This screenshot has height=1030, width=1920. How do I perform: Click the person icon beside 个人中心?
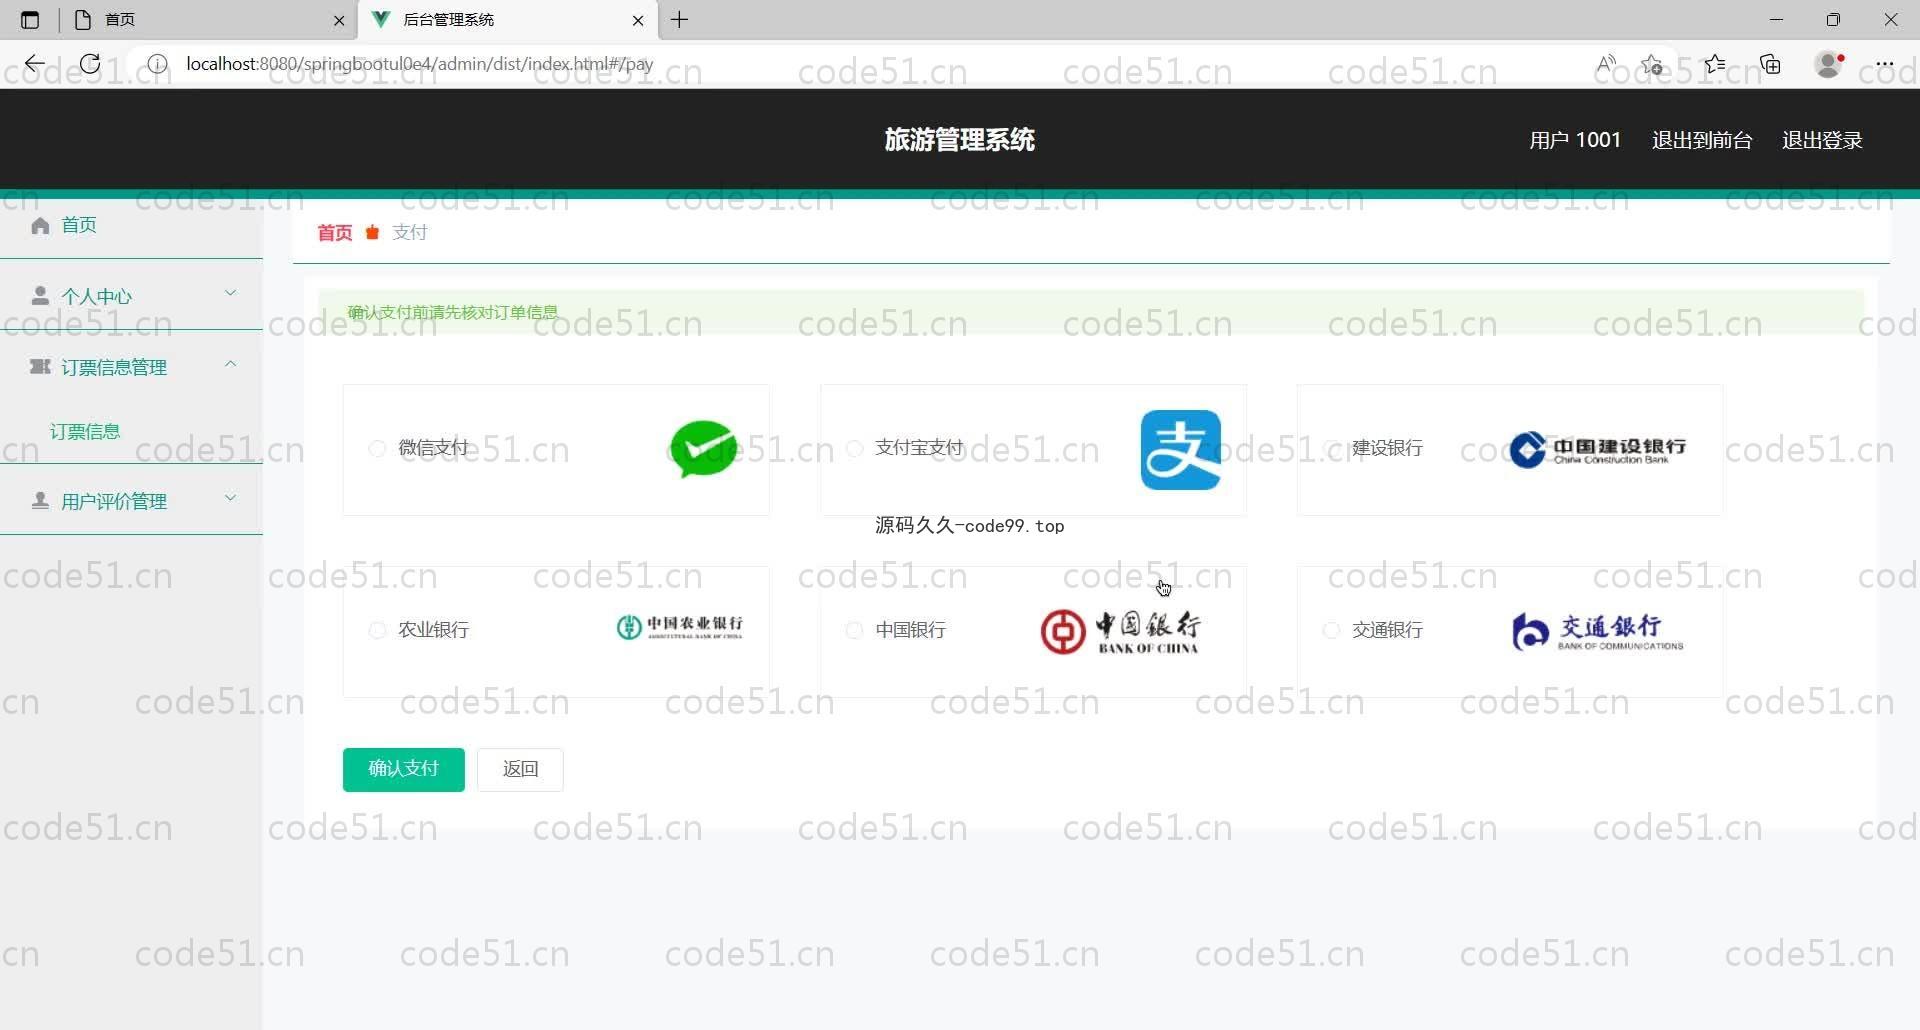[x=40, y=296]
